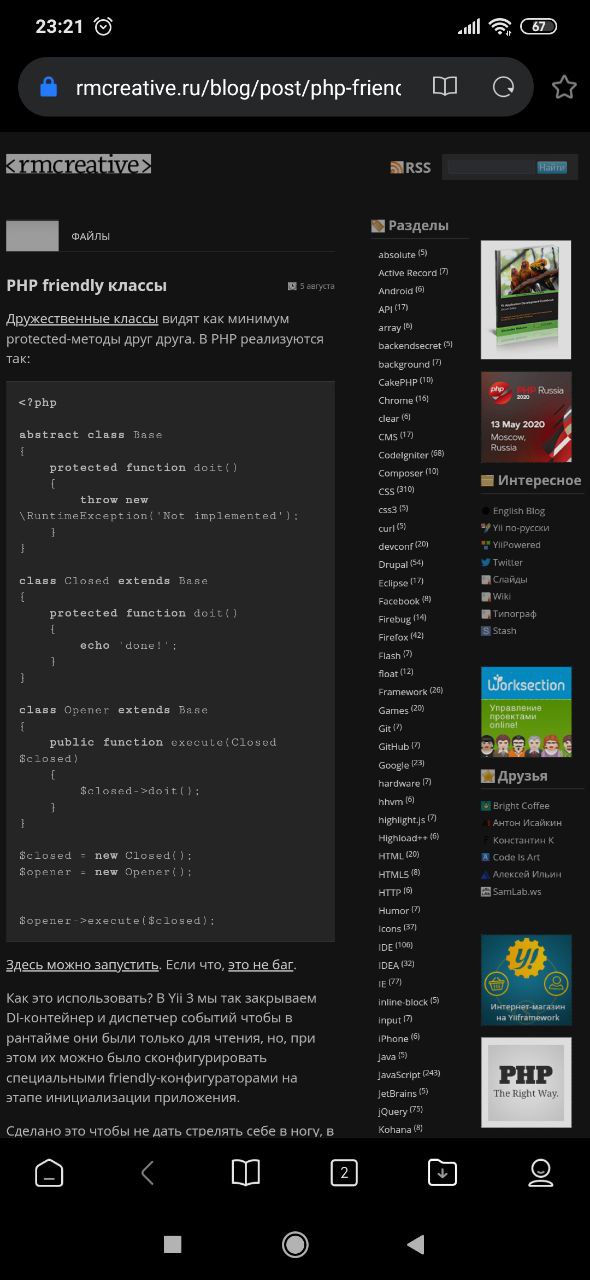Open the CSS category with 310 posts
Viewport: 590px width, 1280px height.
[386, 491]
